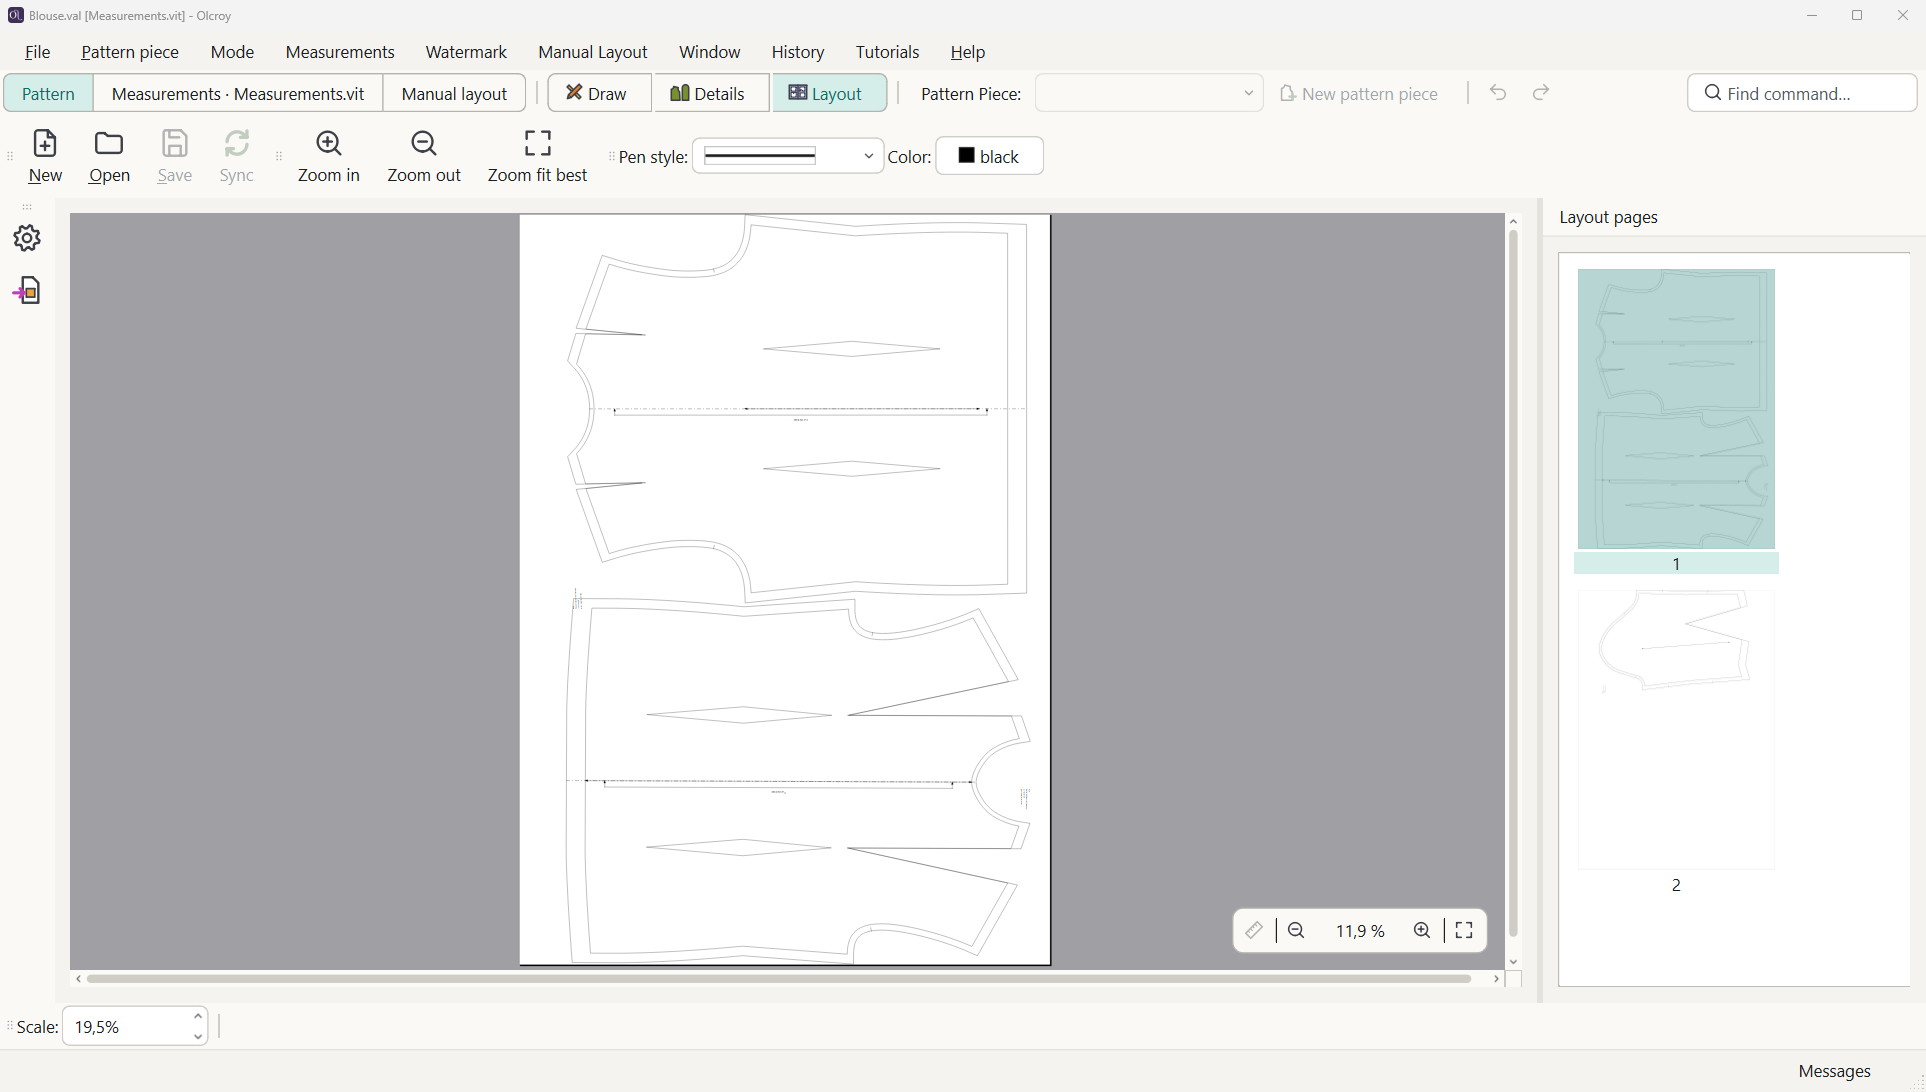This screenshot has height=1092, width=1926.
Task: Click the Olcroy app icon in title bar
Action: 15,15
